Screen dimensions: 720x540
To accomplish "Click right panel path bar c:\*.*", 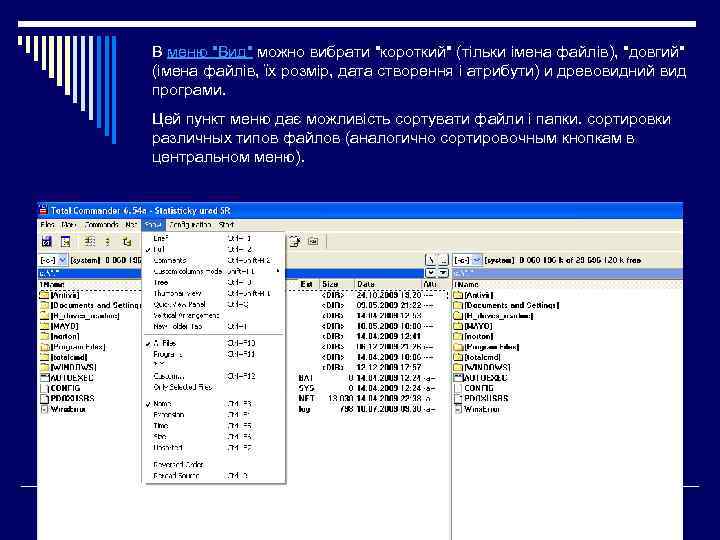I will coord(567,273).
